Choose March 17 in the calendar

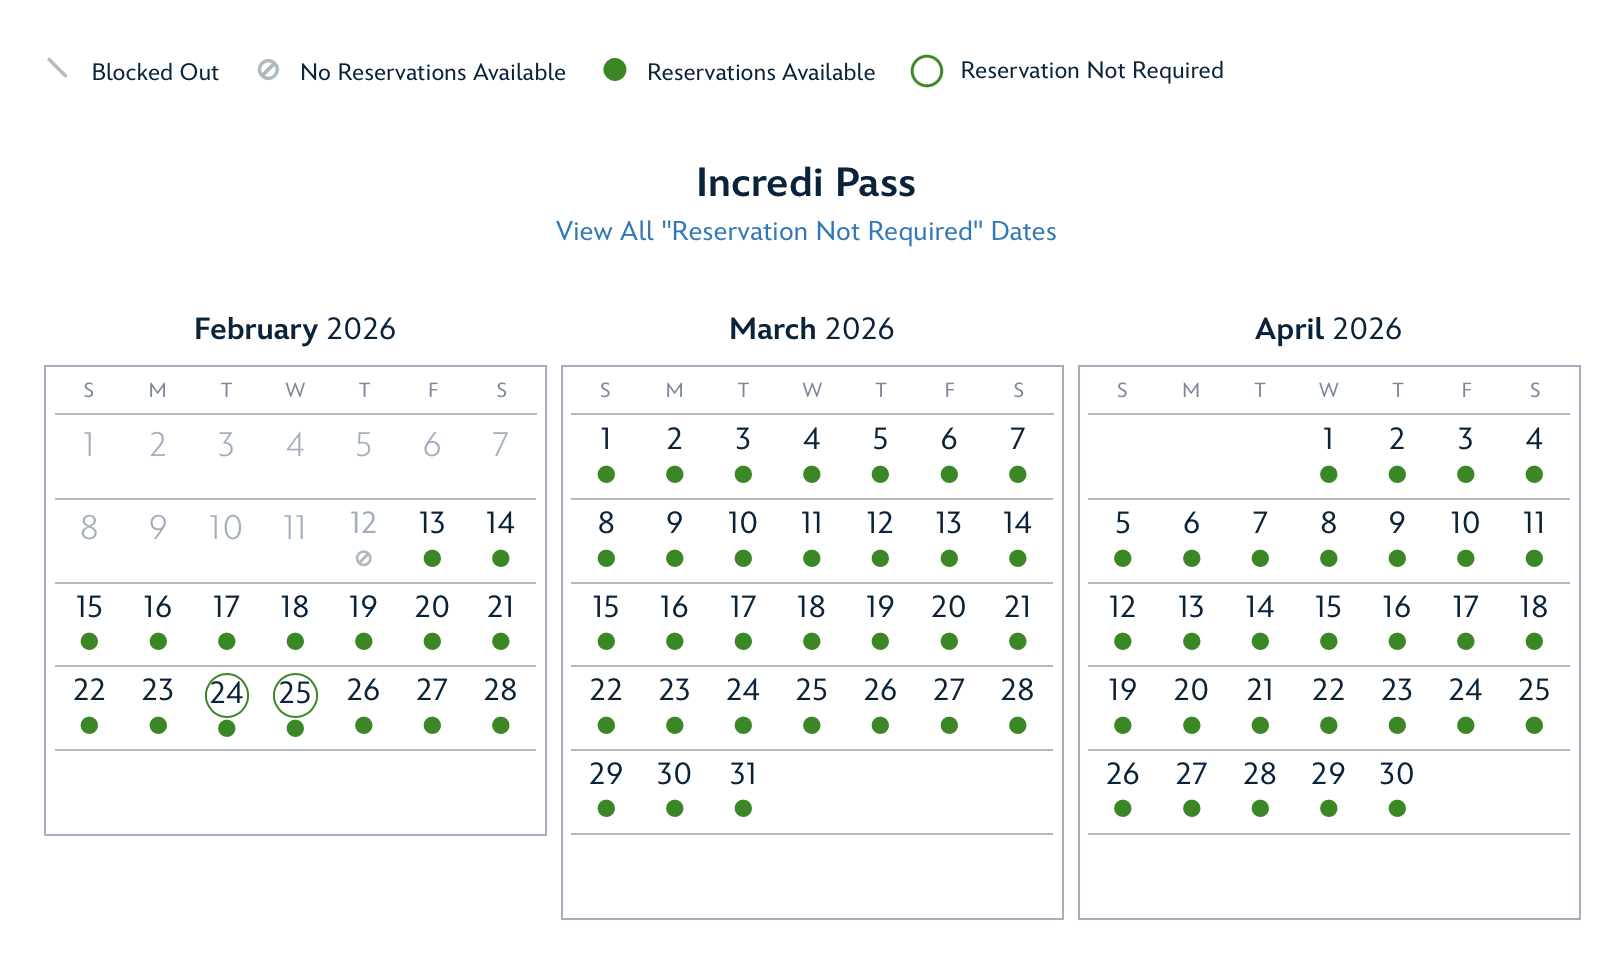[x=743, y=607]
